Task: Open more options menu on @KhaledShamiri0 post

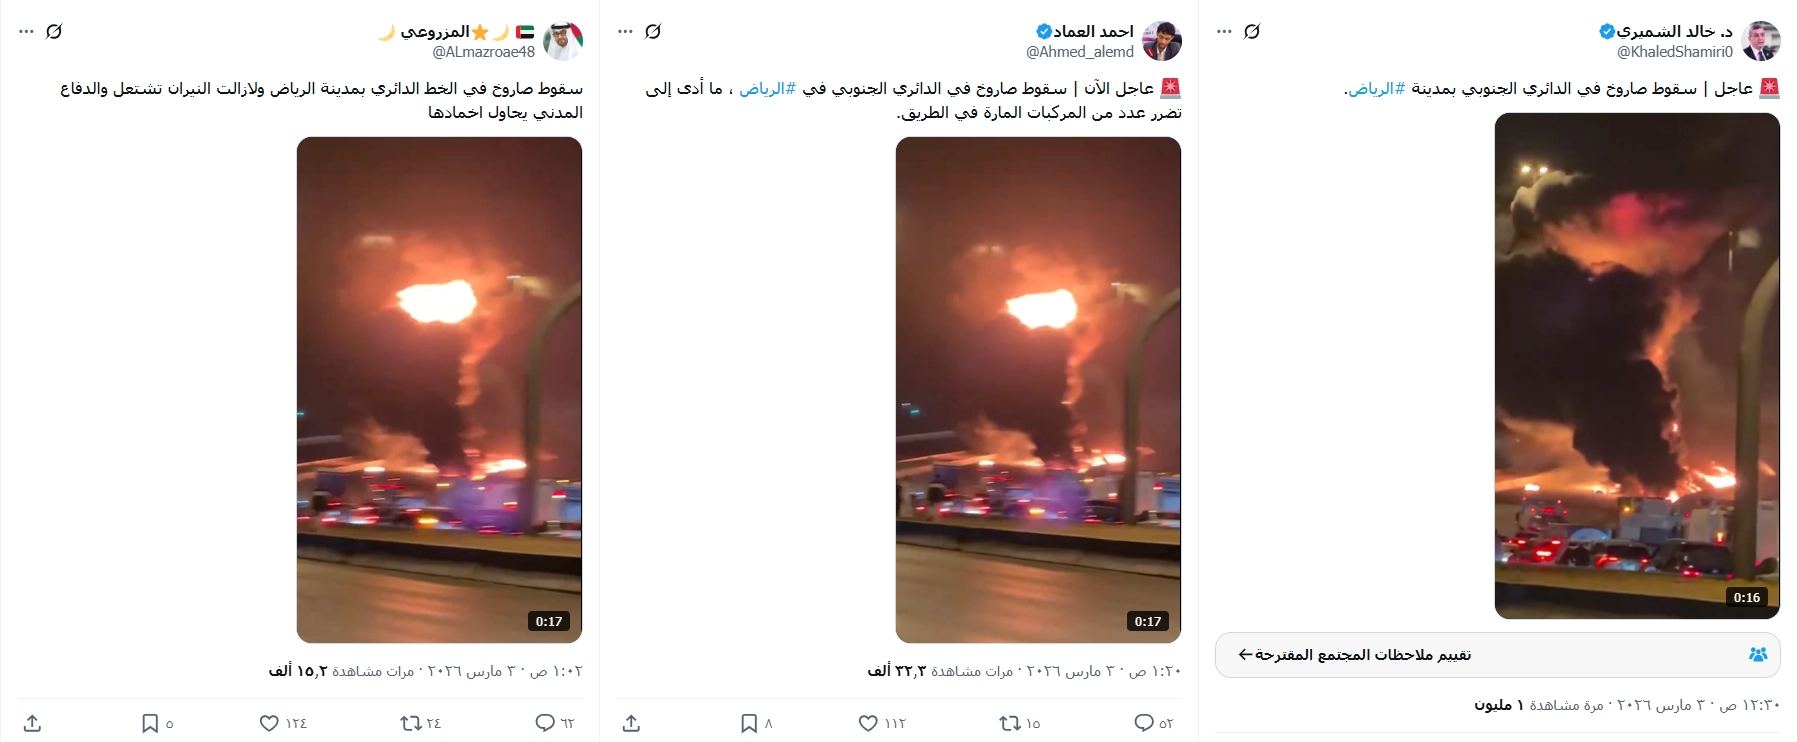Action: tap(1224, 31)
